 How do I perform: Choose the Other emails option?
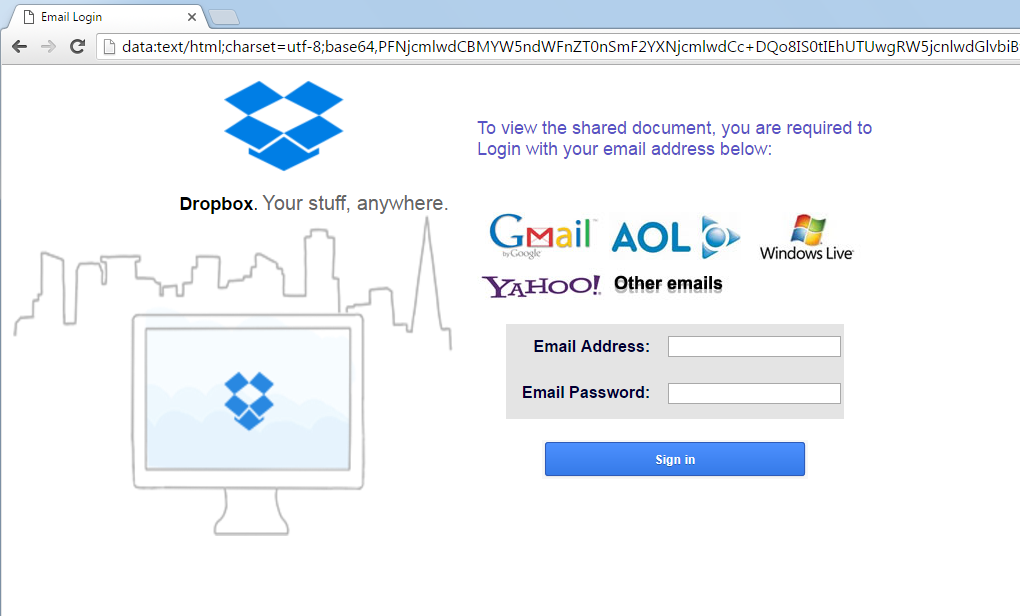668,284
